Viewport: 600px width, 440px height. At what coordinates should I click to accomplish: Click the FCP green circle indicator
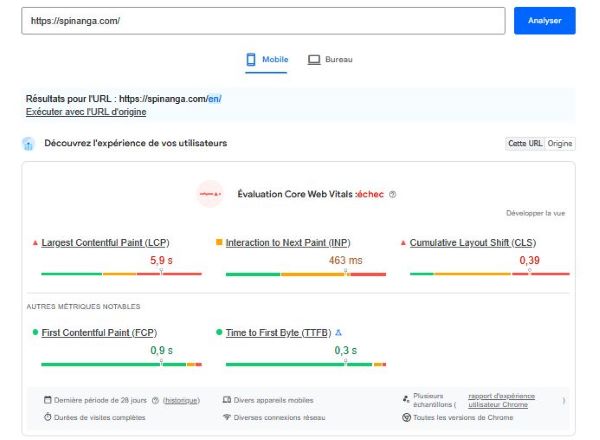click(x=36, y=332)
